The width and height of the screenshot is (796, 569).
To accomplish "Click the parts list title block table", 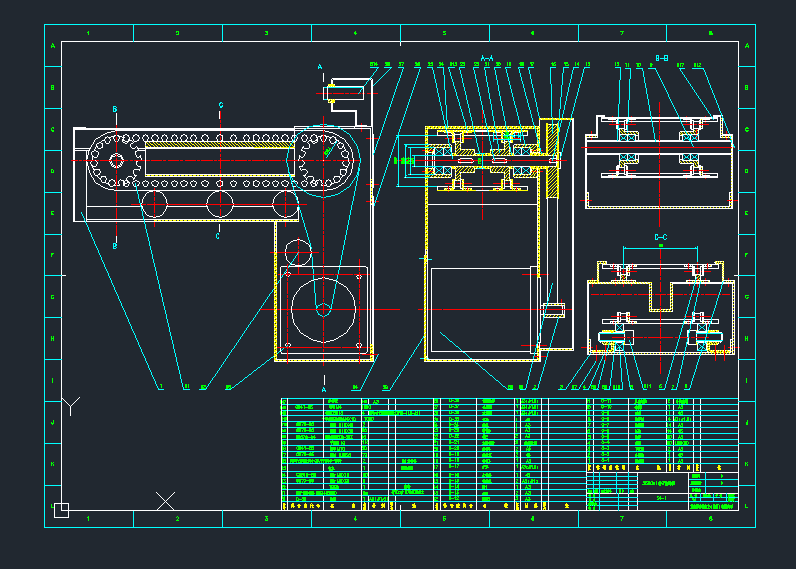I will pyautogui.click(x=510, y=454).
